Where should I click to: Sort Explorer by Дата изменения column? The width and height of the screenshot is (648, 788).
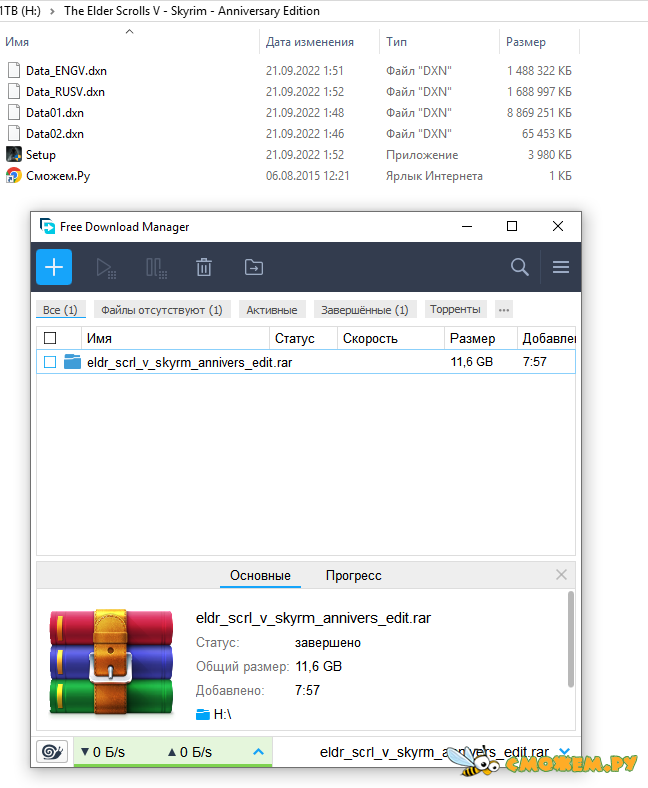point(319,42)
